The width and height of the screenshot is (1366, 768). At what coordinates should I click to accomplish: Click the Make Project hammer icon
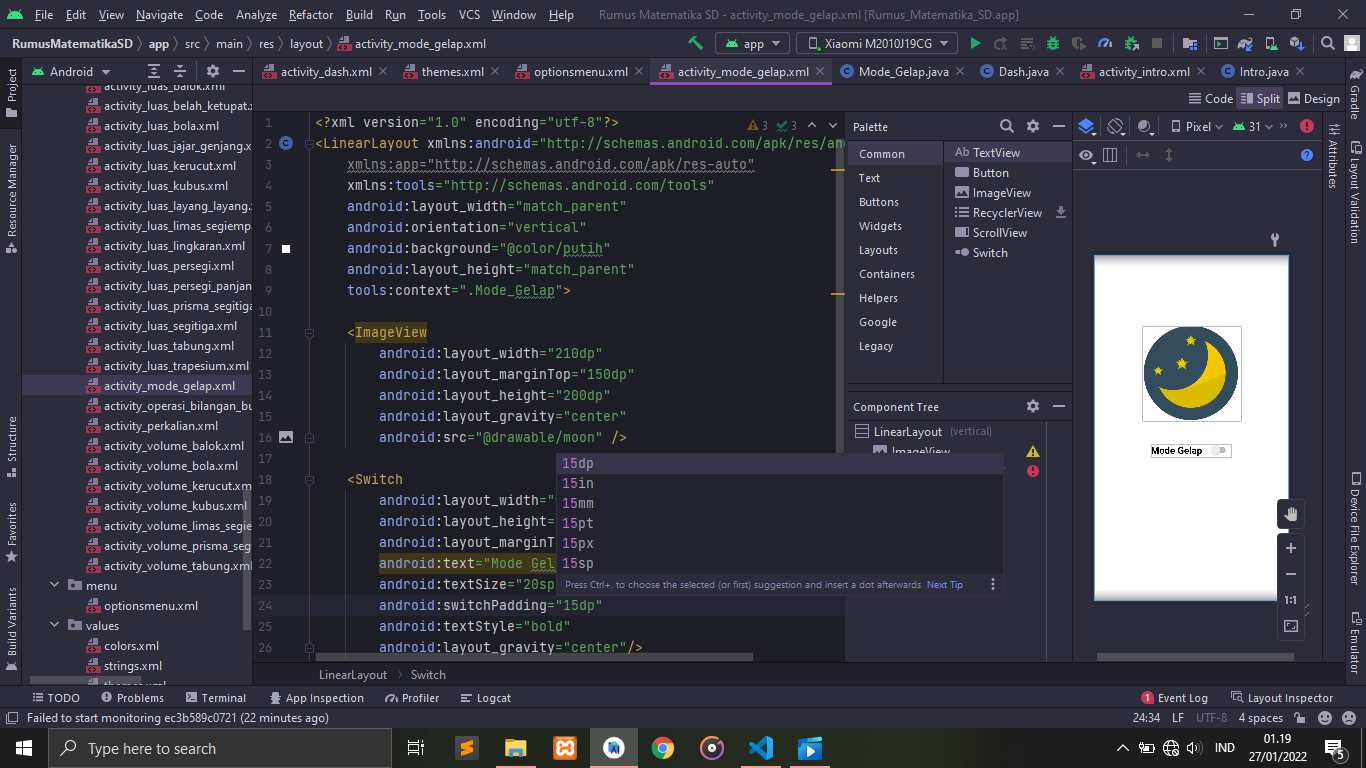pyautogui.click(x=696, y=44)
